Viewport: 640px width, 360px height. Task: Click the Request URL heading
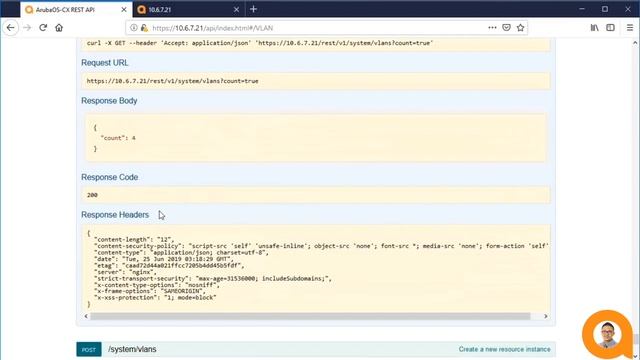tap(104, 63)
